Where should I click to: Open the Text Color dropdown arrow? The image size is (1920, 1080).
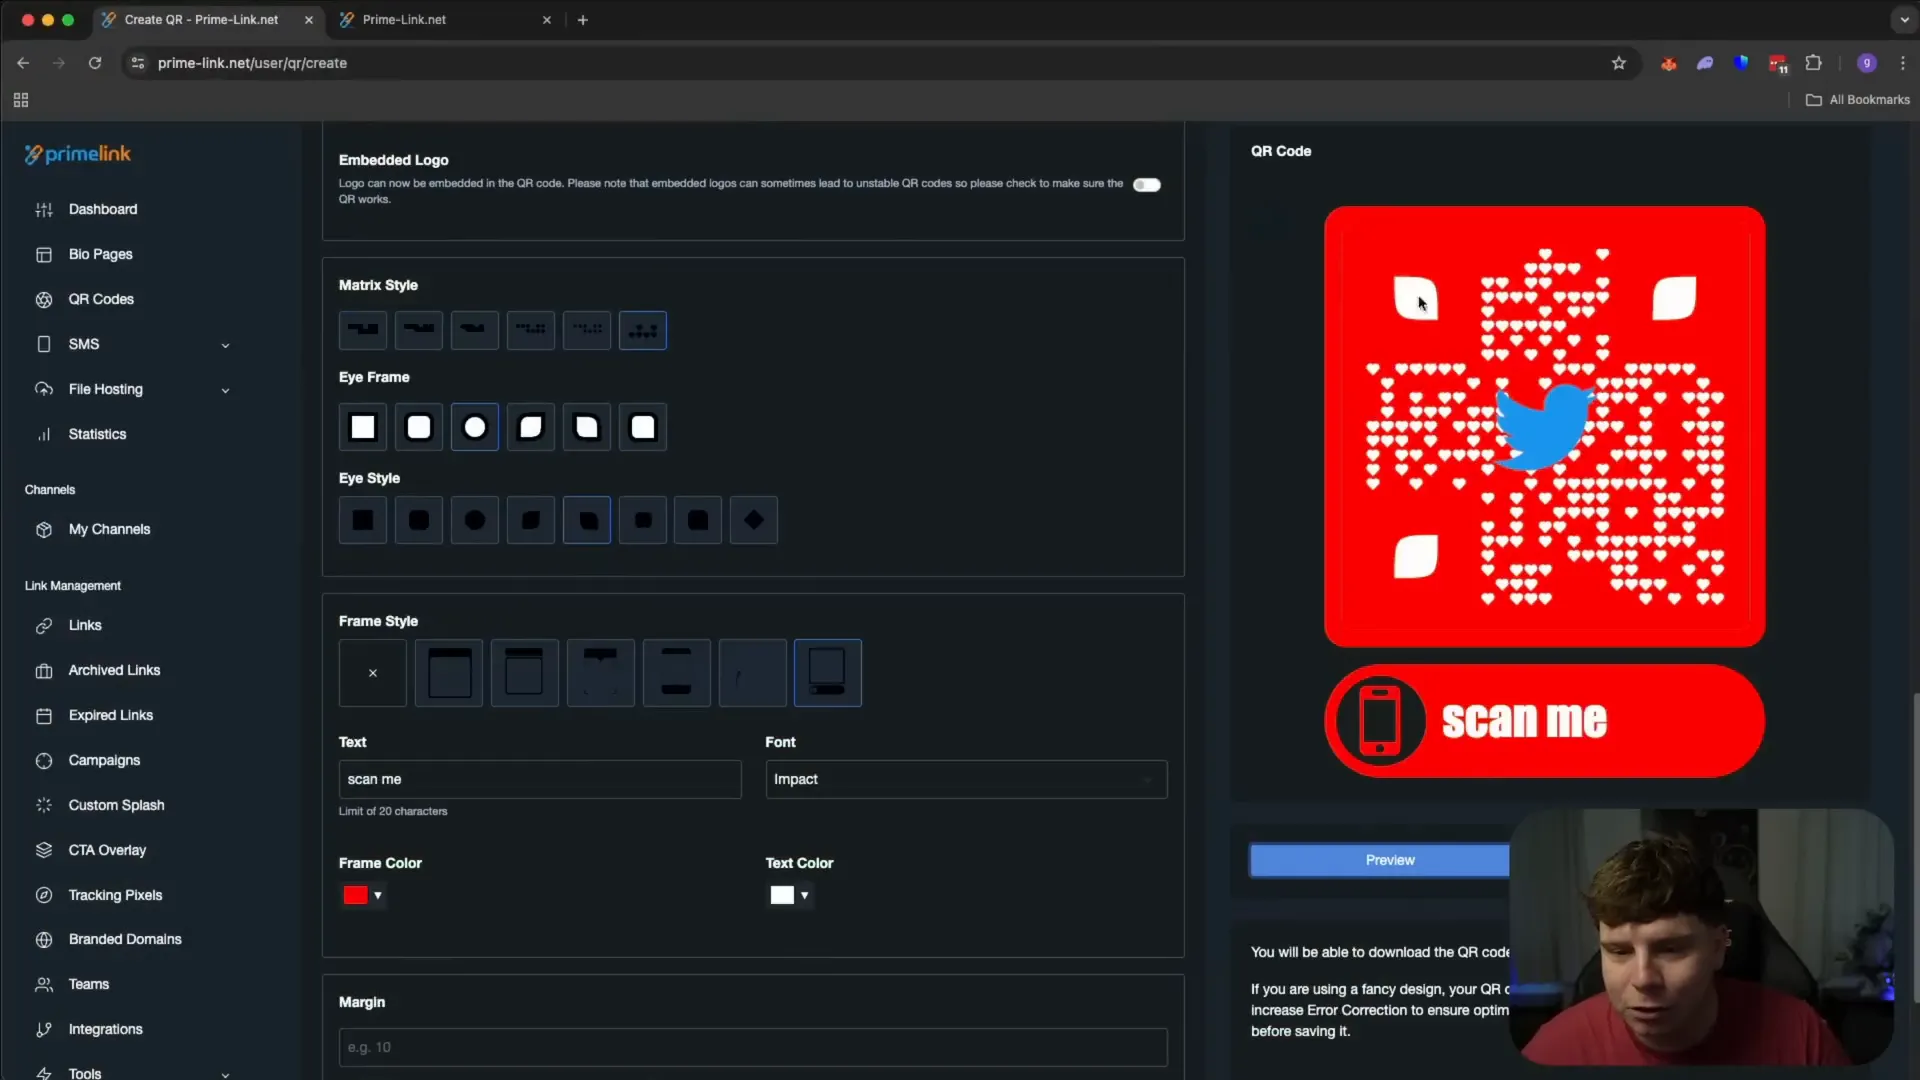tap(805, 895)
